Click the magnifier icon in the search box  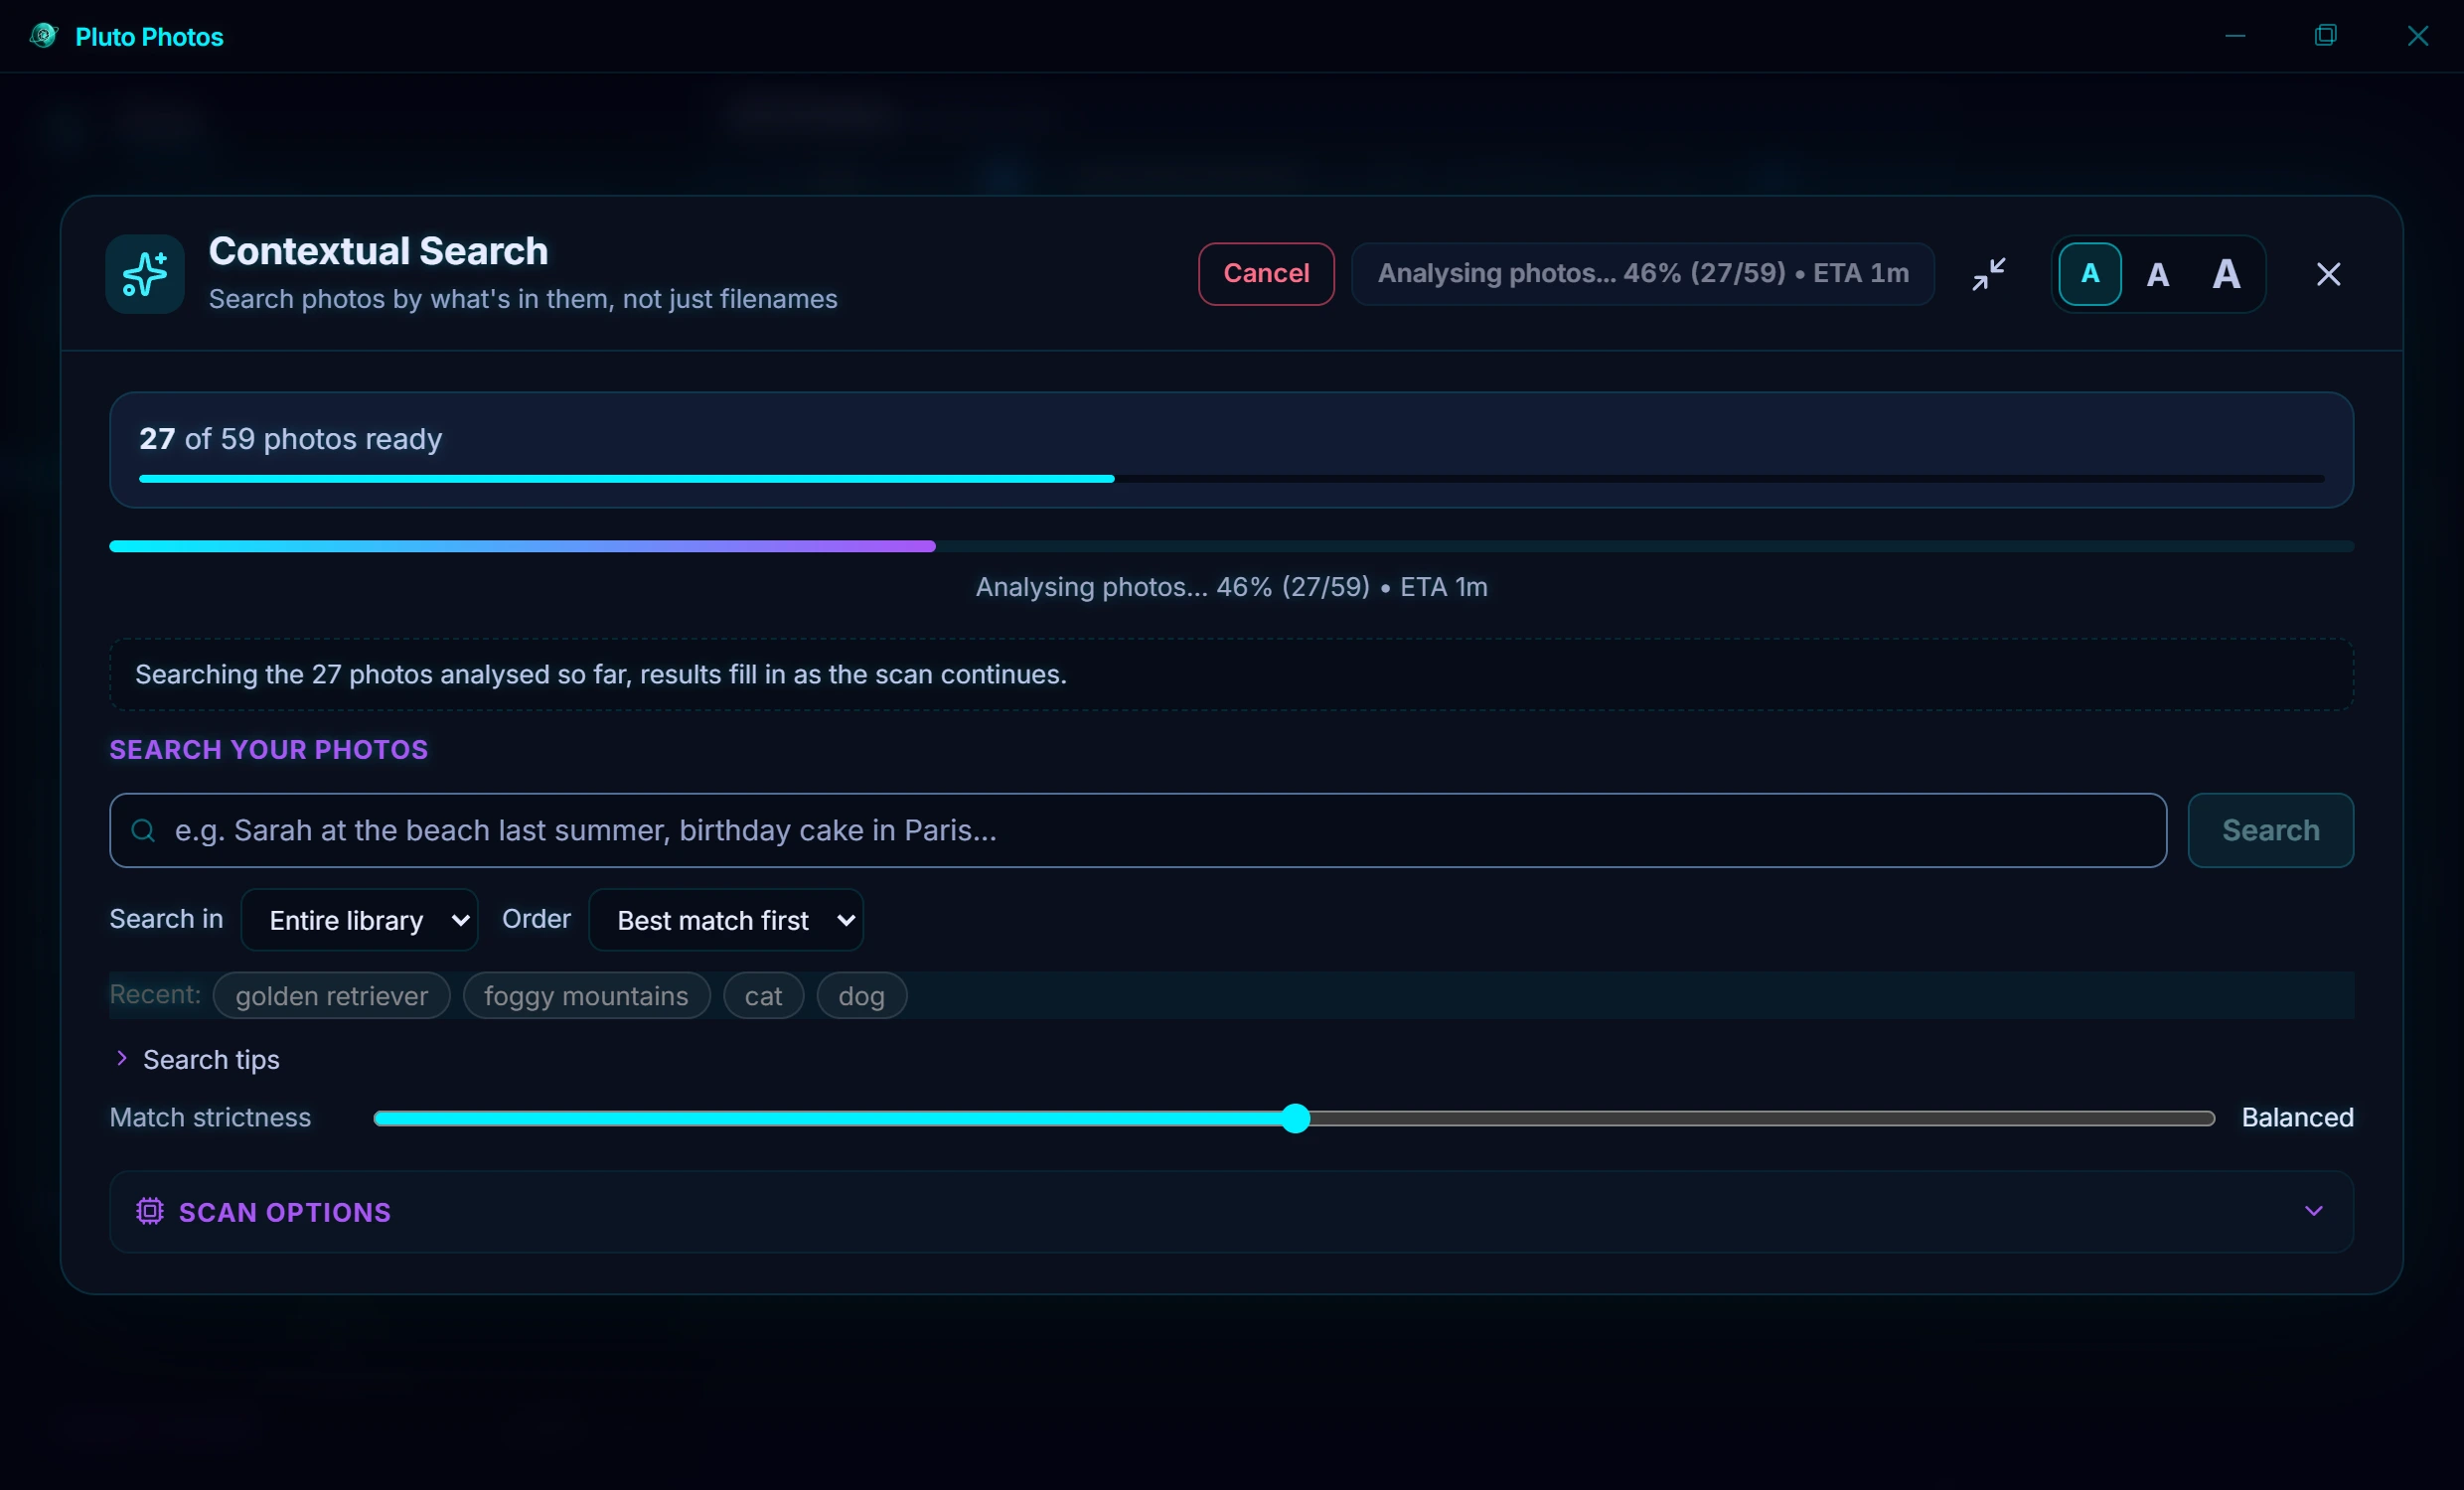click(144, 830)
